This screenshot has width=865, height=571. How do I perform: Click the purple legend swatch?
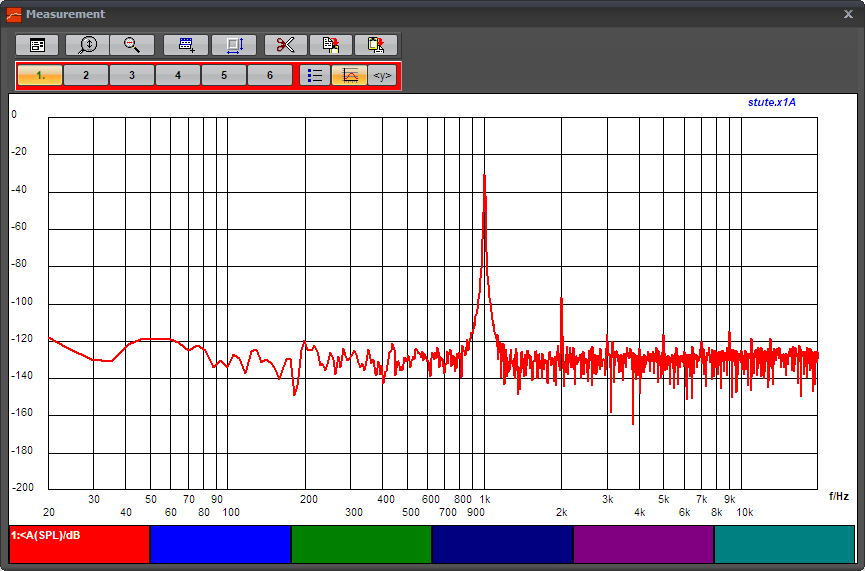[644, 545]
